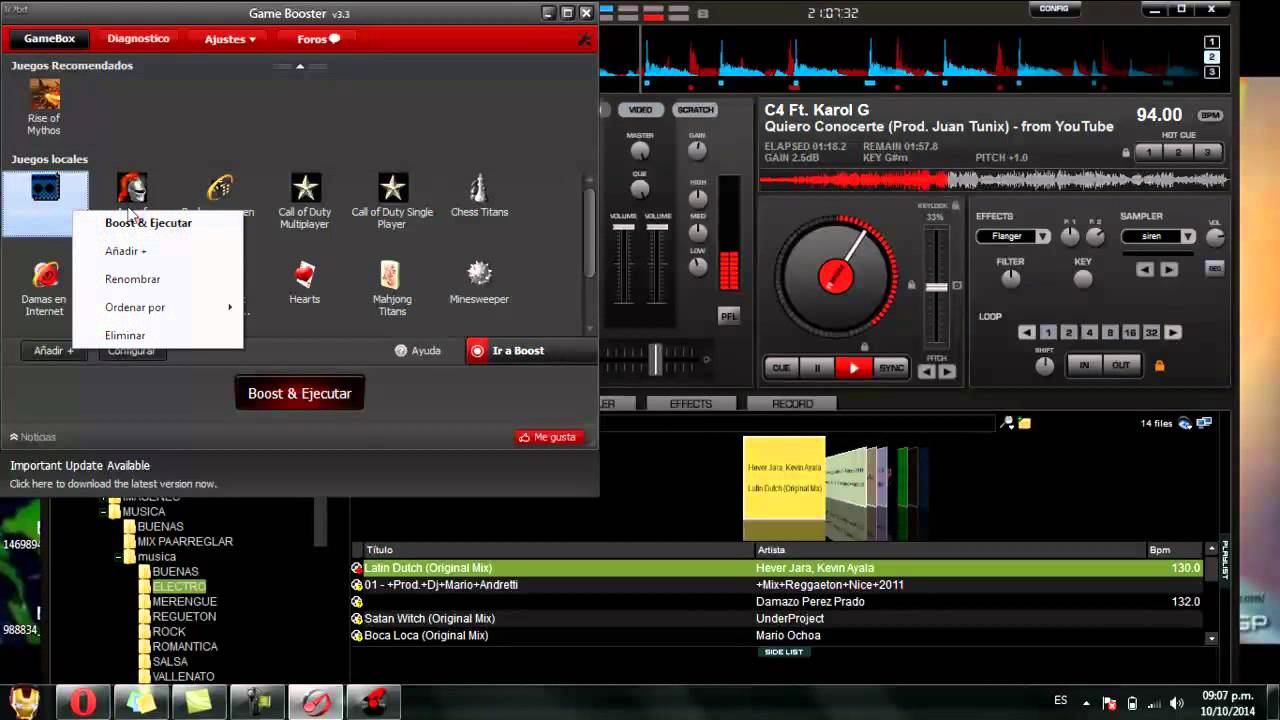Click the jog wheel turntable
Screen dimensions: 1280x720
pos(836,276)
